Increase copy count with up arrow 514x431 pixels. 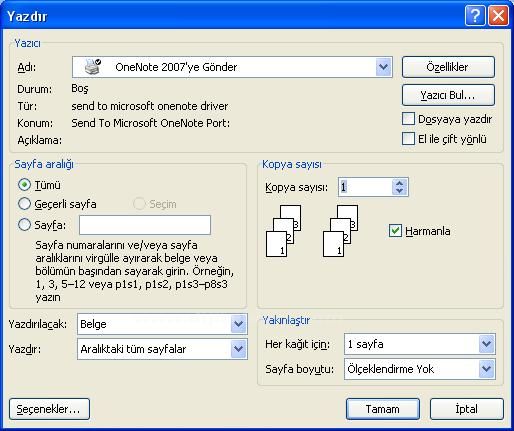pyautogui.click(x=400, y=183)
